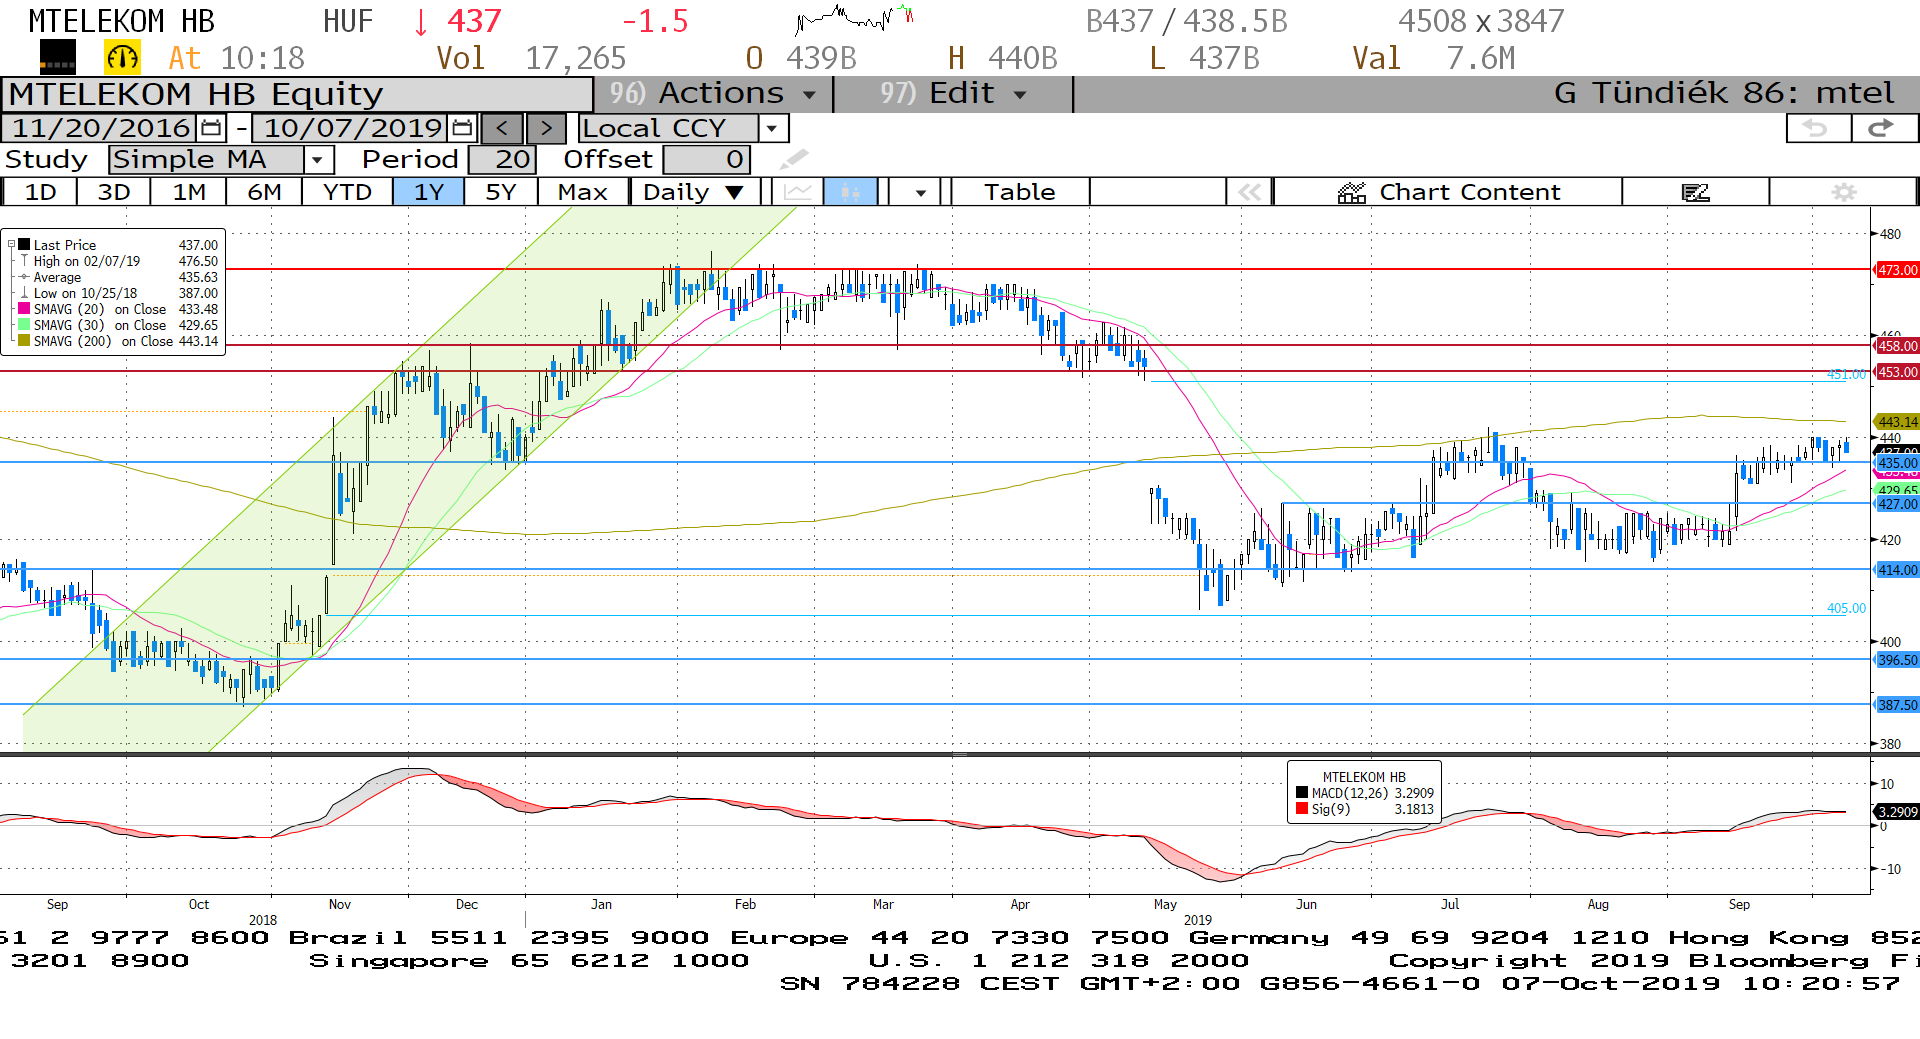Click the 'MTELEKOM HB' MACD legend title

click(x=1364, y=777)
